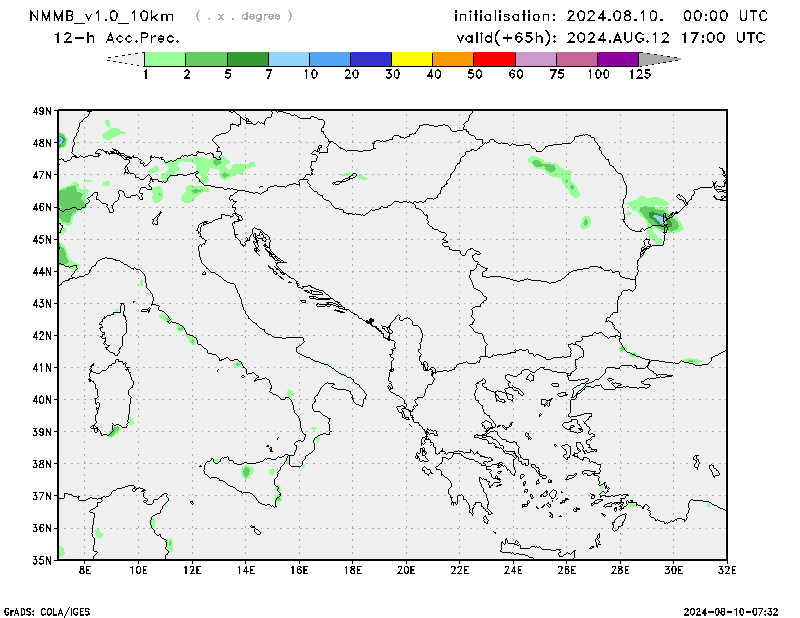Click the 32E longitude axis label
Viewport: 800px width, 618px height.
click(727, 571)
